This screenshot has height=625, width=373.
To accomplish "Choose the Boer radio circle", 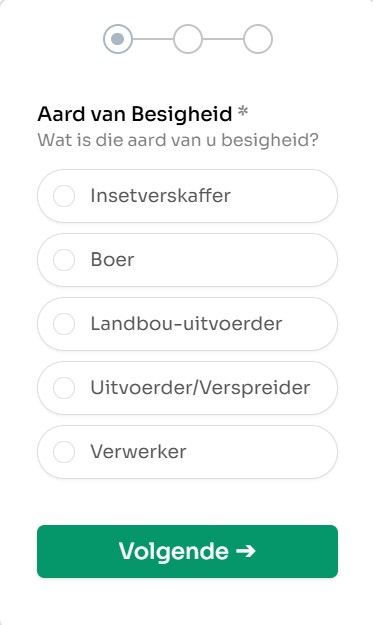I will 64,260.
